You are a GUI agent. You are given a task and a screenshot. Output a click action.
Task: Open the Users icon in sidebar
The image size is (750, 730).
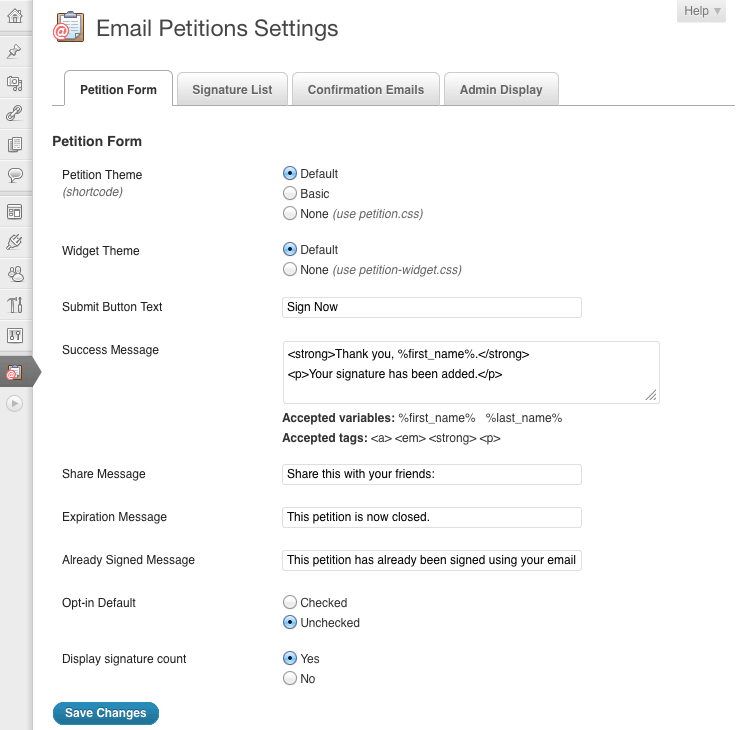(15, 273)
